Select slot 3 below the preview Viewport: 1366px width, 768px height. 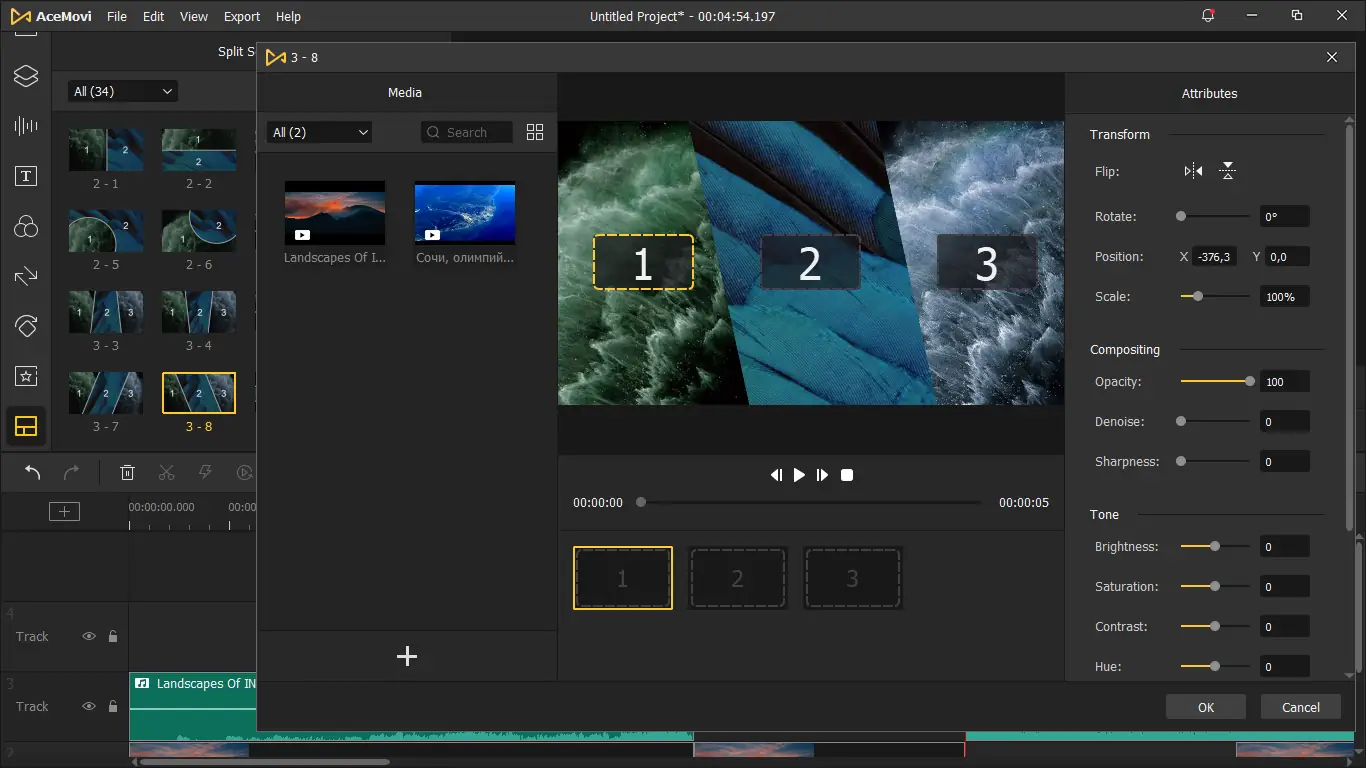click(853, 578)
